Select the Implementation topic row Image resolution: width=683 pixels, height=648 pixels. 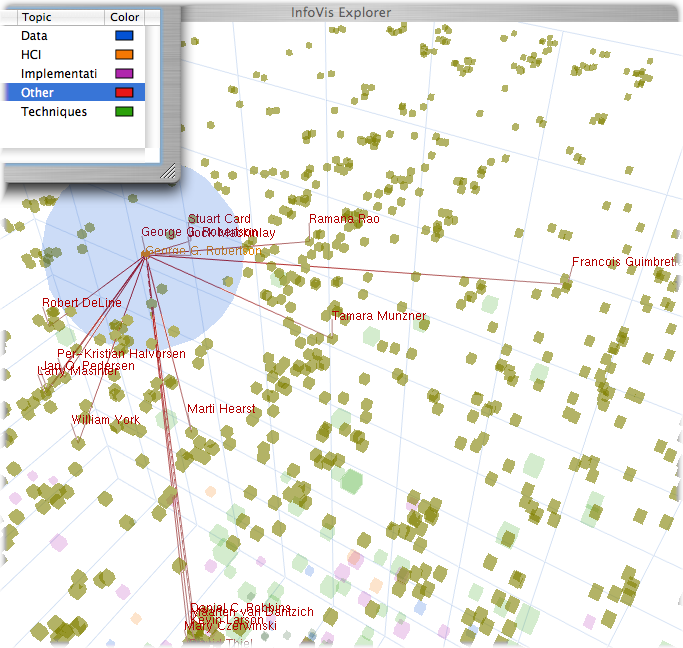58,74
